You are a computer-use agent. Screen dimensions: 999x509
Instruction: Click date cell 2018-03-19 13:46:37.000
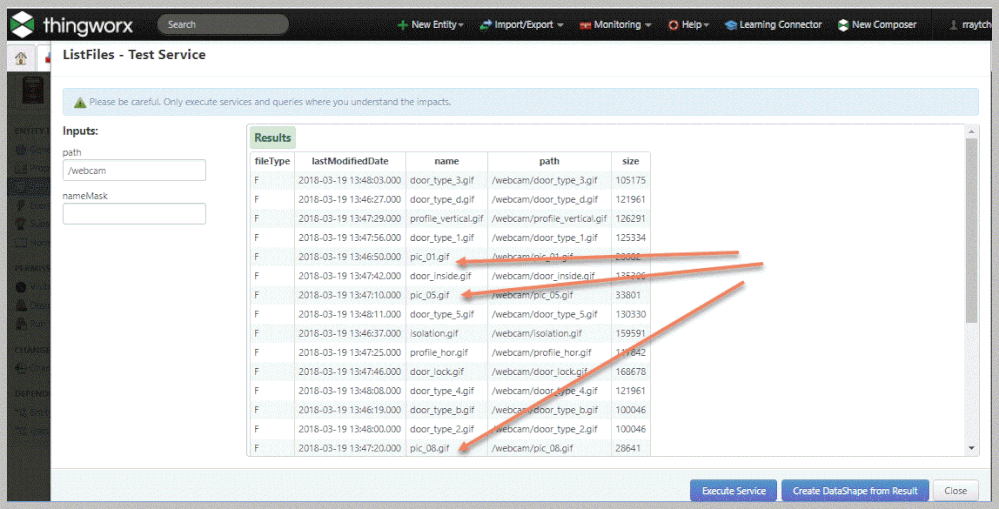coord(350,333)
